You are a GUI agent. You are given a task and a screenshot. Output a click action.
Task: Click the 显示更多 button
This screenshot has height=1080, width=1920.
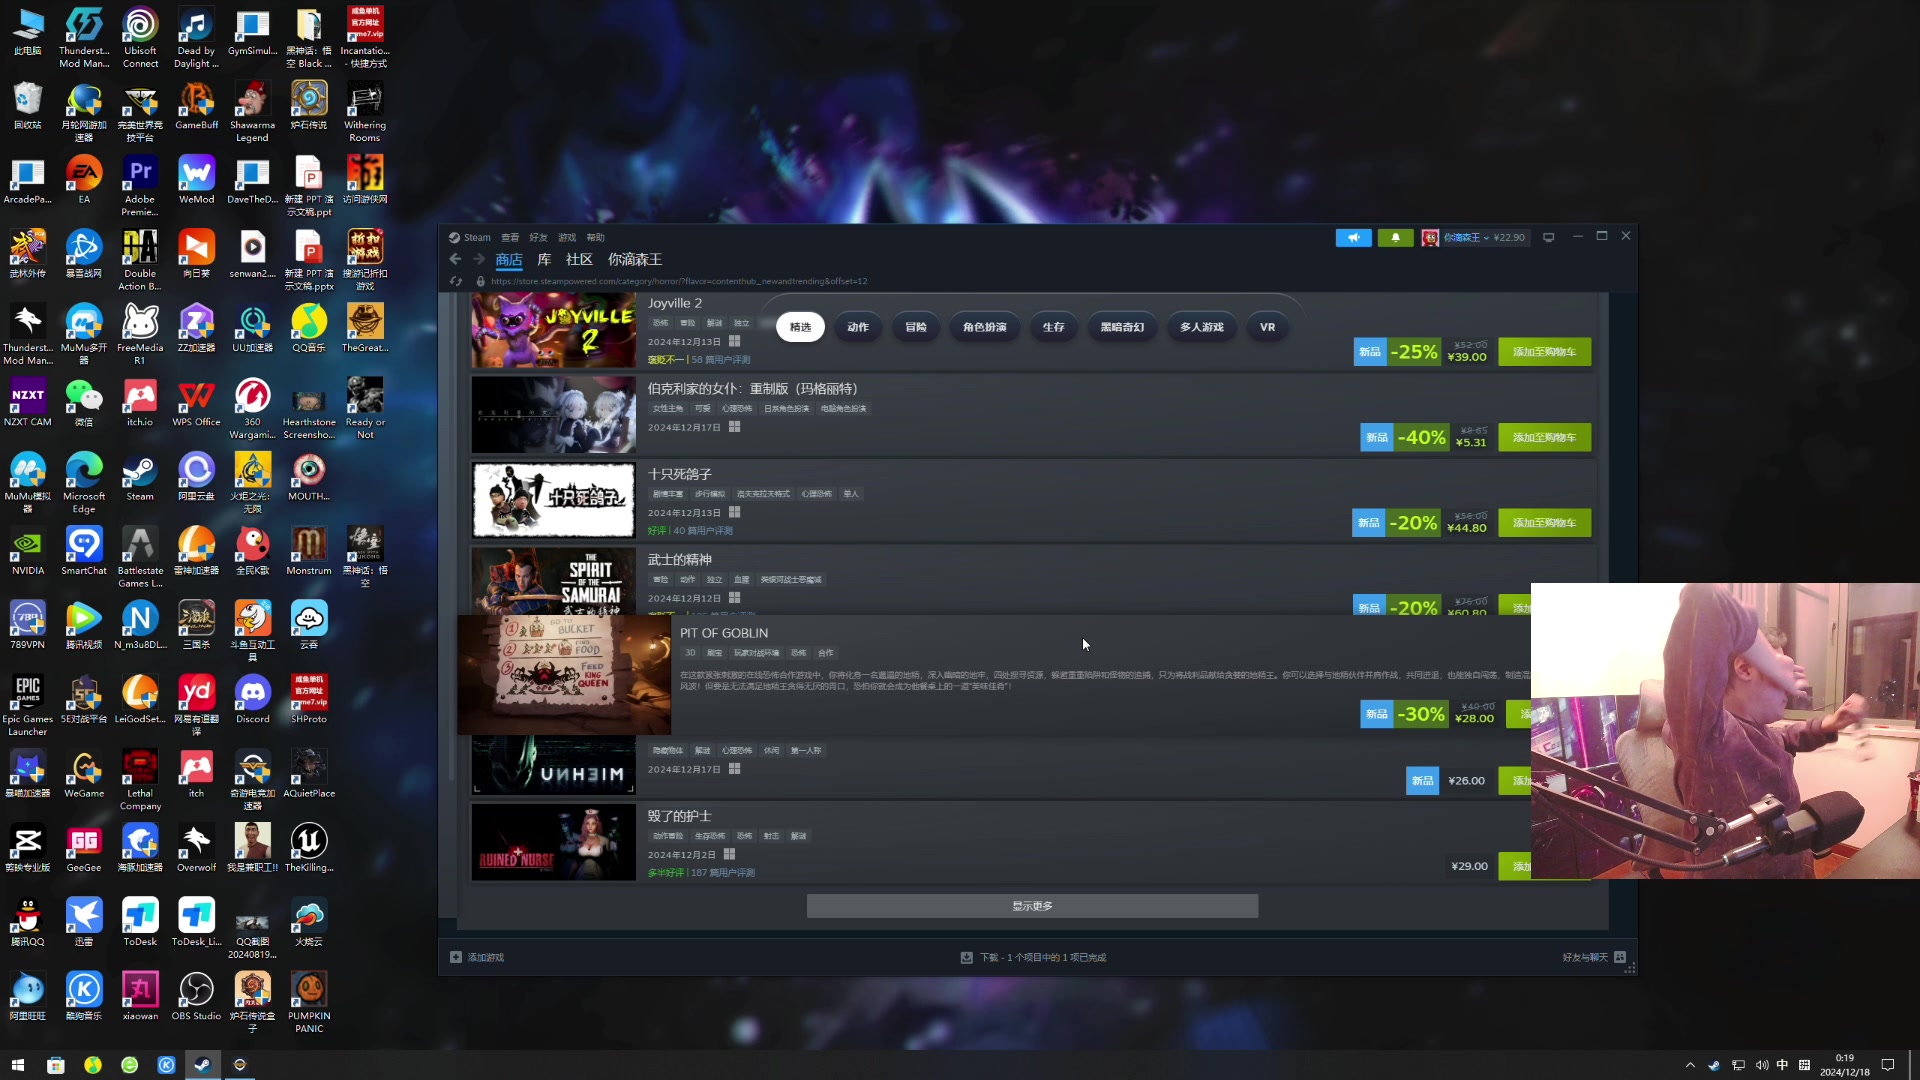[1032, 906]
